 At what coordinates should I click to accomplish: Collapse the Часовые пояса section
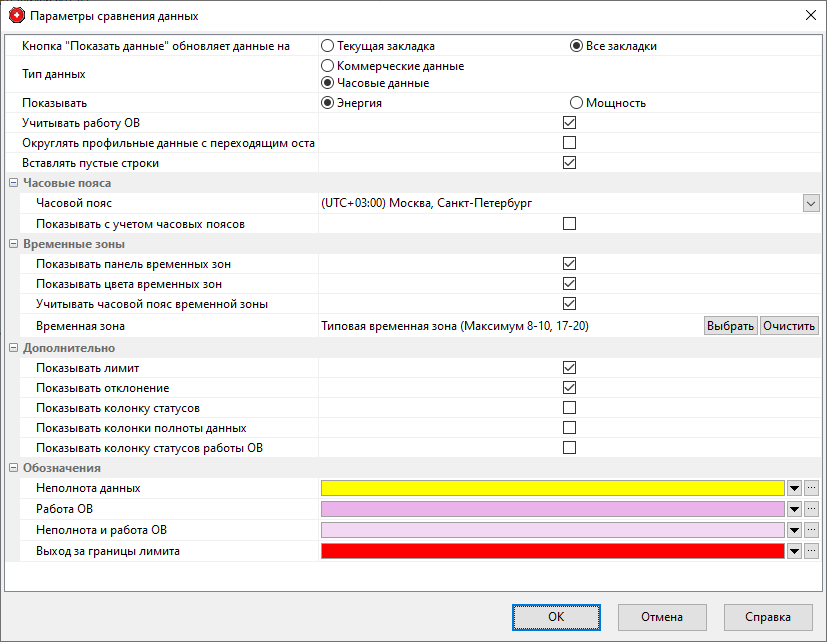click(x=13, y=184)
